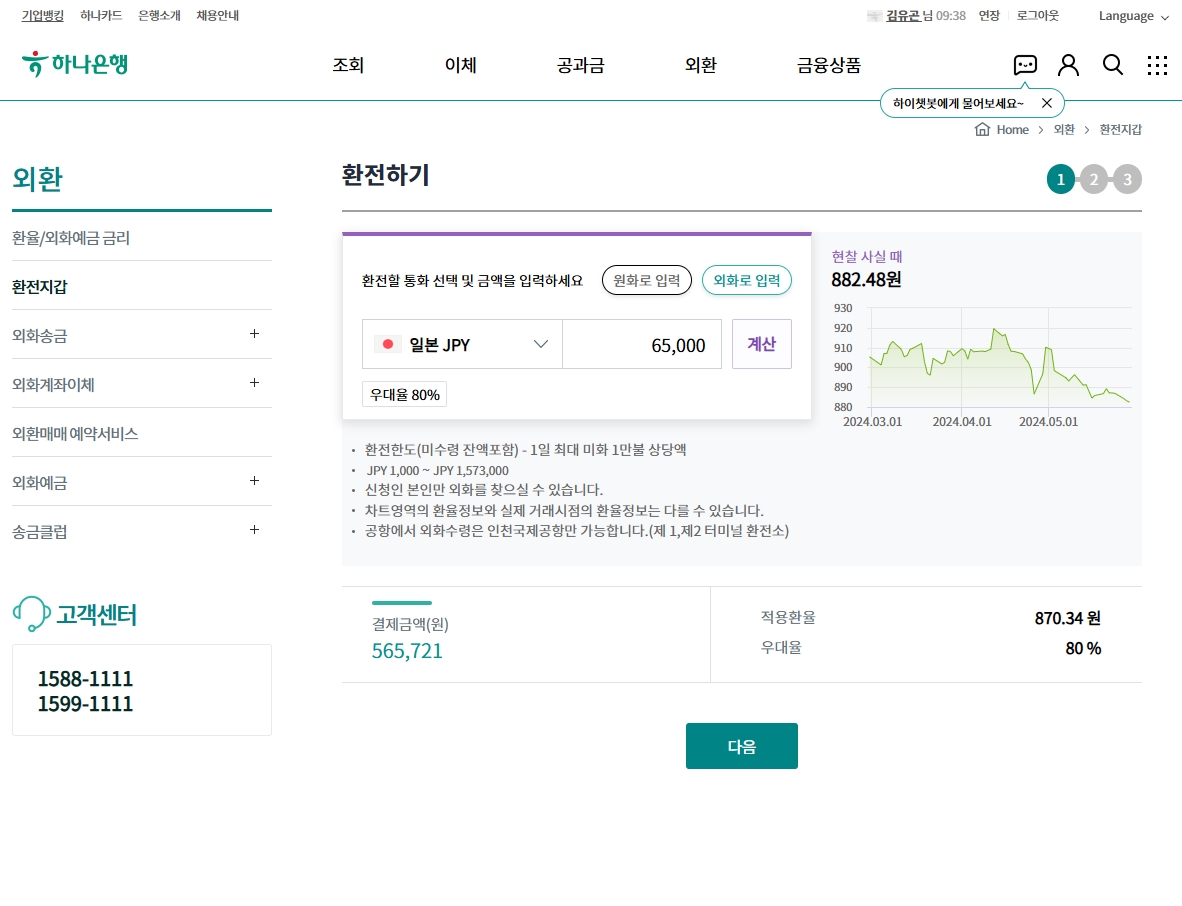Open the 외환 navigation menu
The image size is (1182, 906).
click(700, 64)
